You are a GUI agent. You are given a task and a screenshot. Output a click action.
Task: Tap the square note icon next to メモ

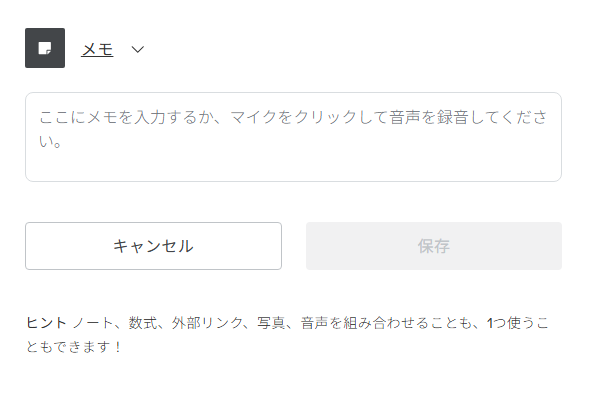45,48
